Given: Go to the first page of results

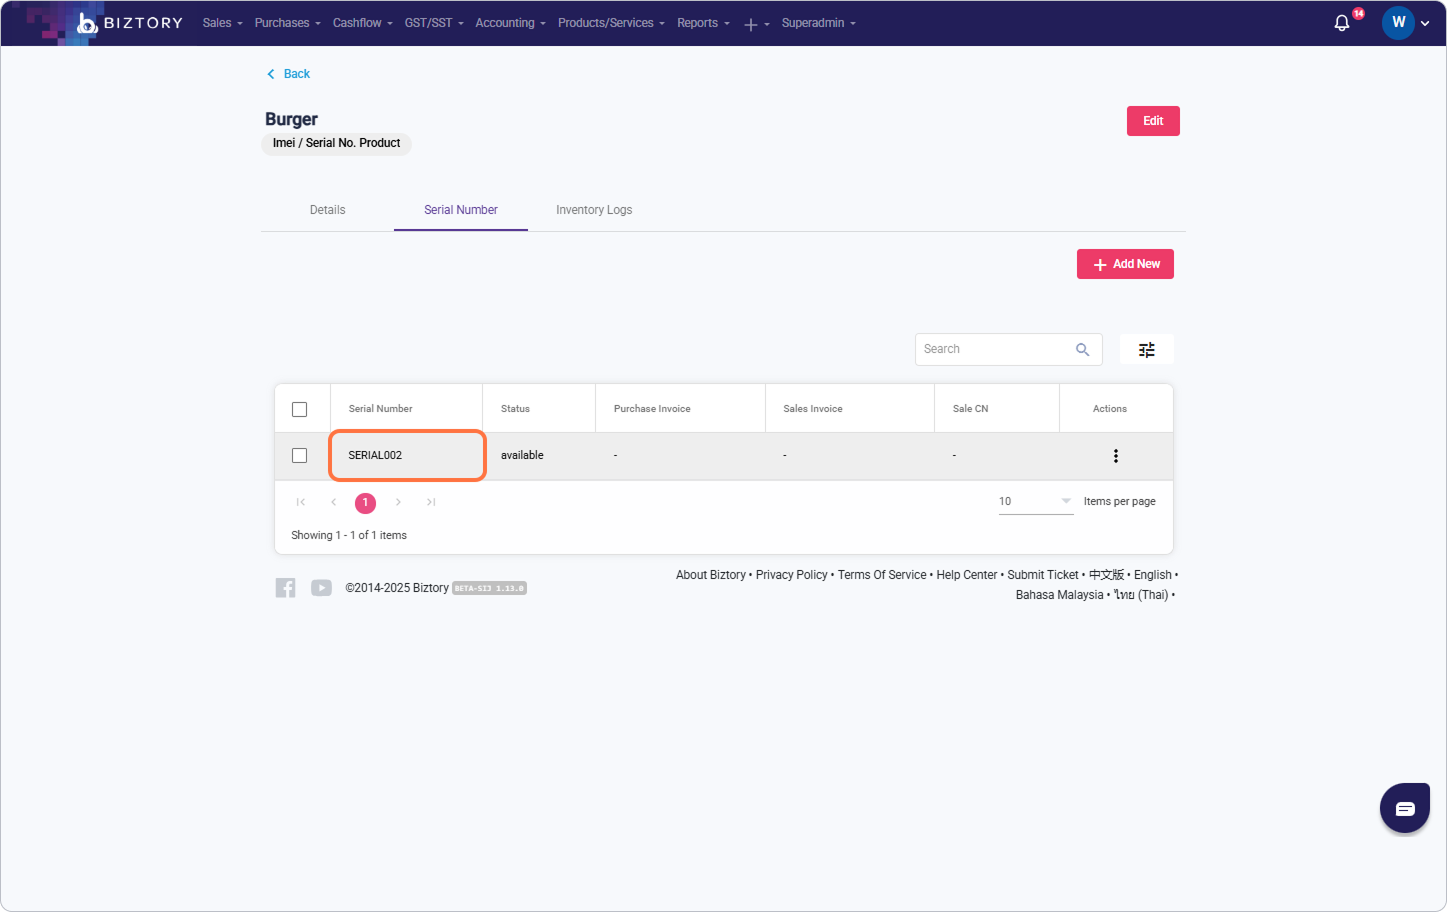Looking at the screenshot, I should pyautogui.click(x=301, y=502).
